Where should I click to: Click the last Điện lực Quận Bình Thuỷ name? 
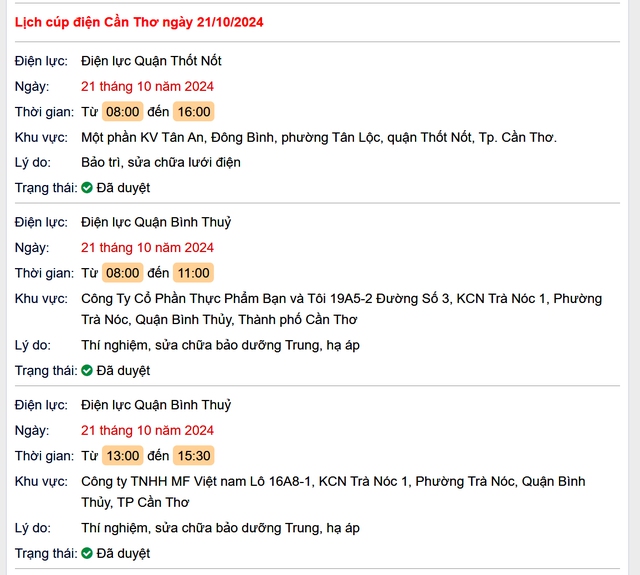[156, 405]
